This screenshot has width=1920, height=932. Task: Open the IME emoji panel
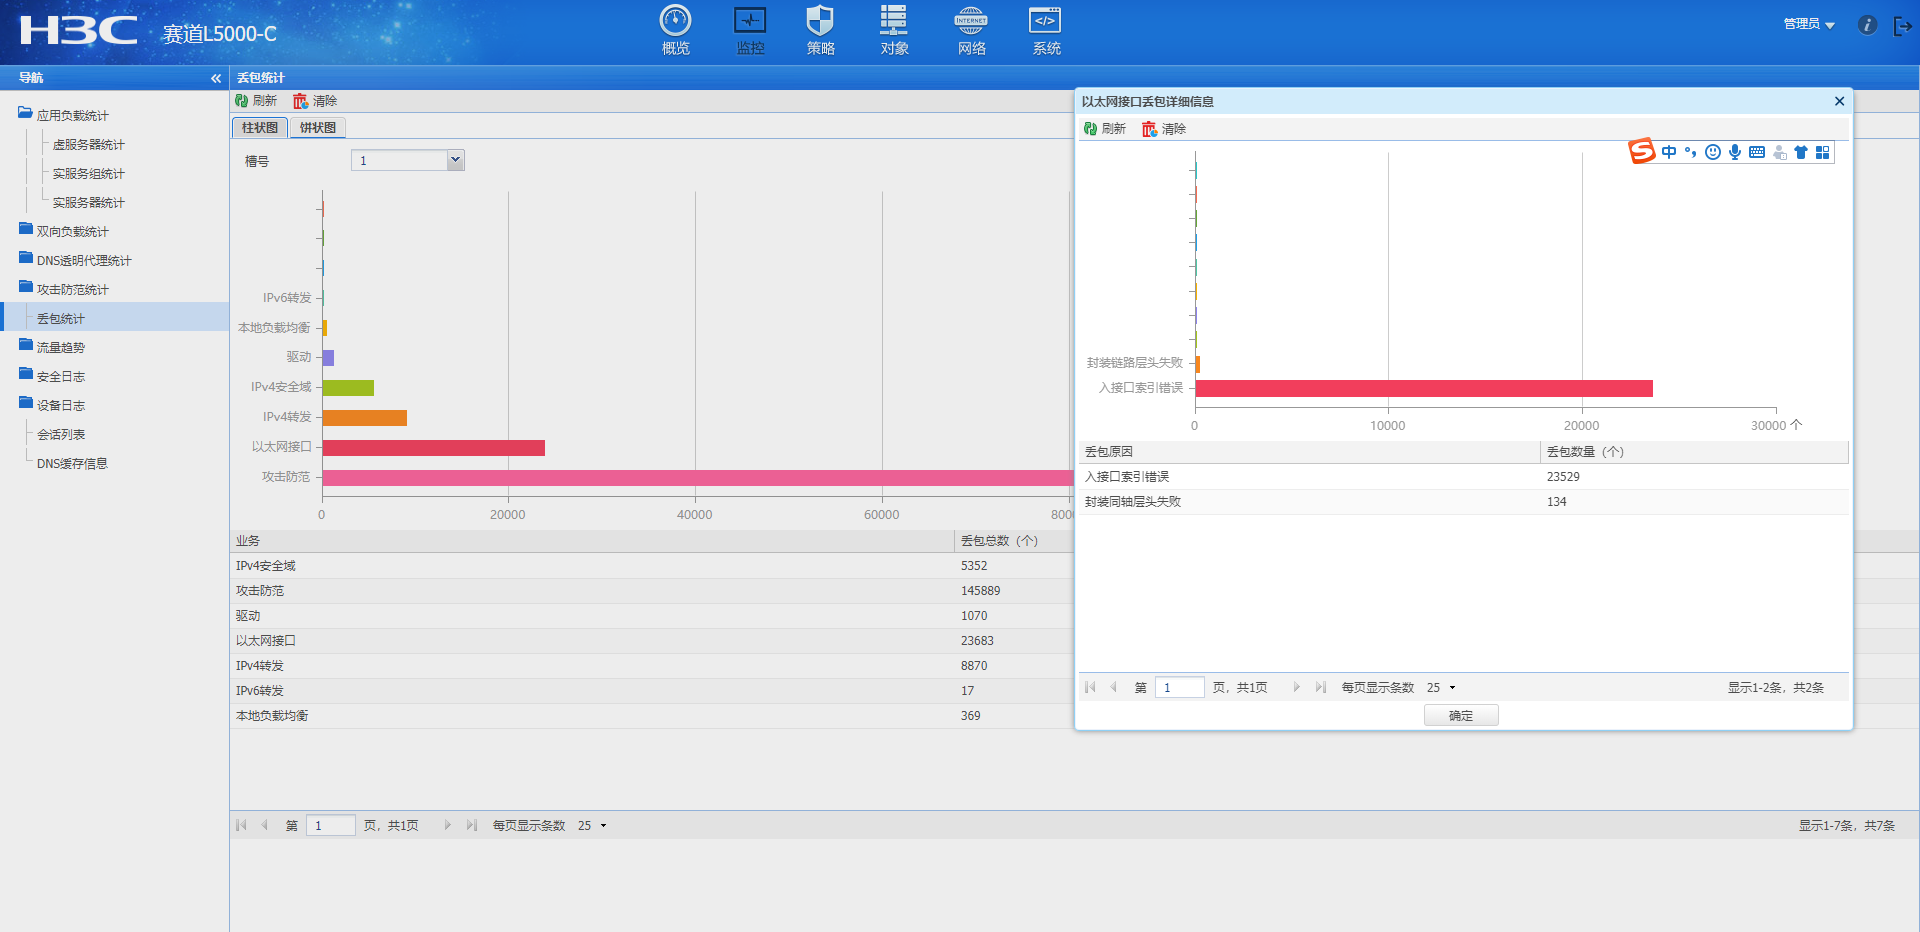click(1713, 152)
